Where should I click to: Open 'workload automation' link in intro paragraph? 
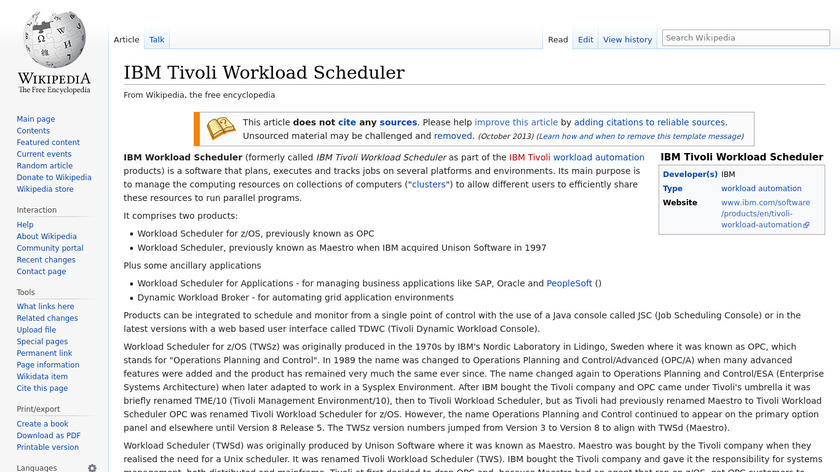(598, 158)
